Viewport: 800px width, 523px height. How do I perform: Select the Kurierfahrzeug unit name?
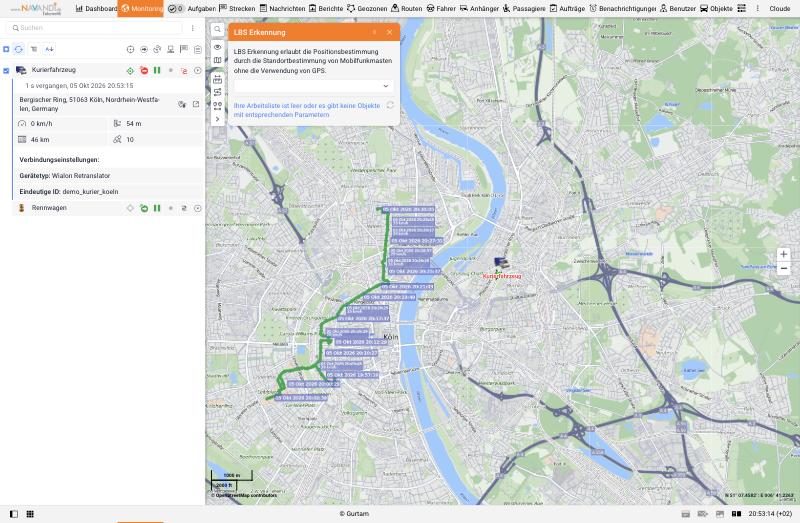54,70
